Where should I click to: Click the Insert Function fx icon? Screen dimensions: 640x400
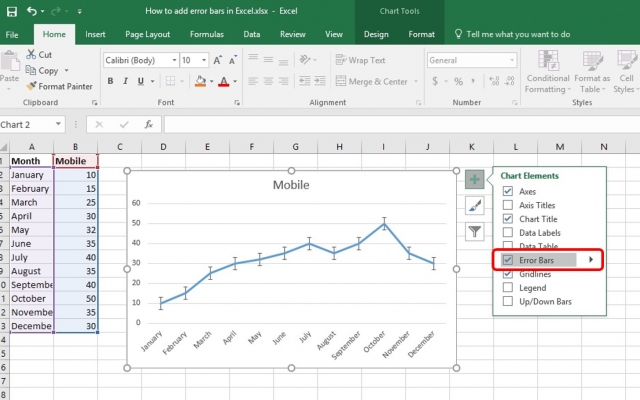pyautogui.click(x=149, y=124)
